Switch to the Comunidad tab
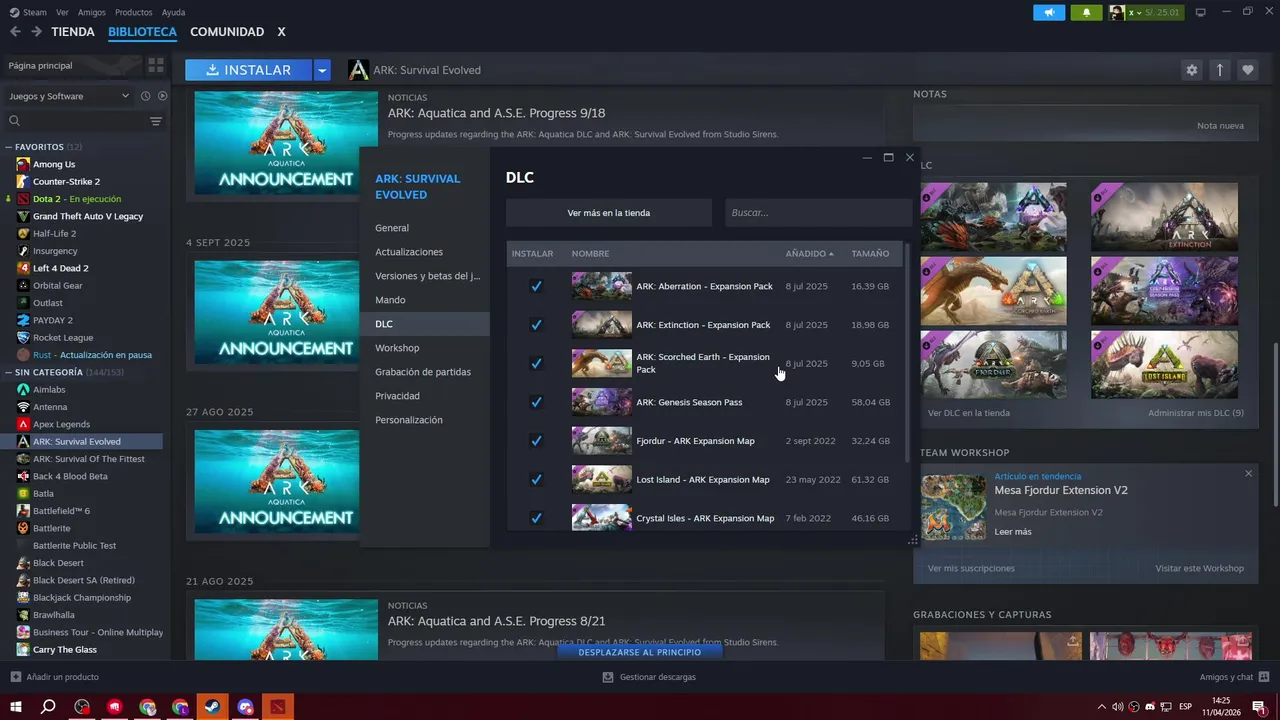The image size is (1280, 720). coord(227,32)
